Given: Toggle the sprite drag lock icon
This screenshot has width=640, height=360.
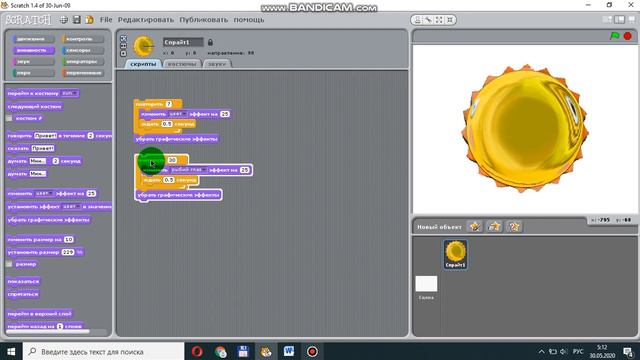Looking at the screenshot, I should point(210,42).
